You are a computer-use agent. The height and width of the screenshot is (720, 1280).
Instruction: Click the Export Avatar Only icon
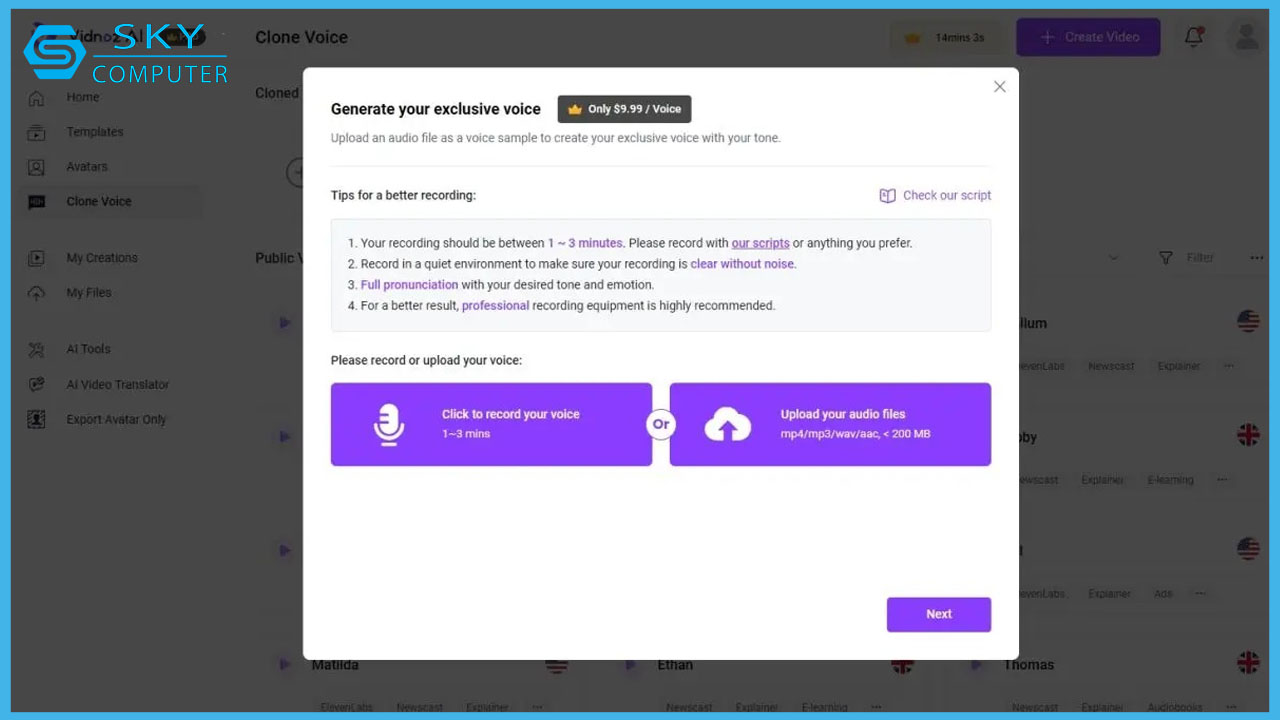(37, 420)
